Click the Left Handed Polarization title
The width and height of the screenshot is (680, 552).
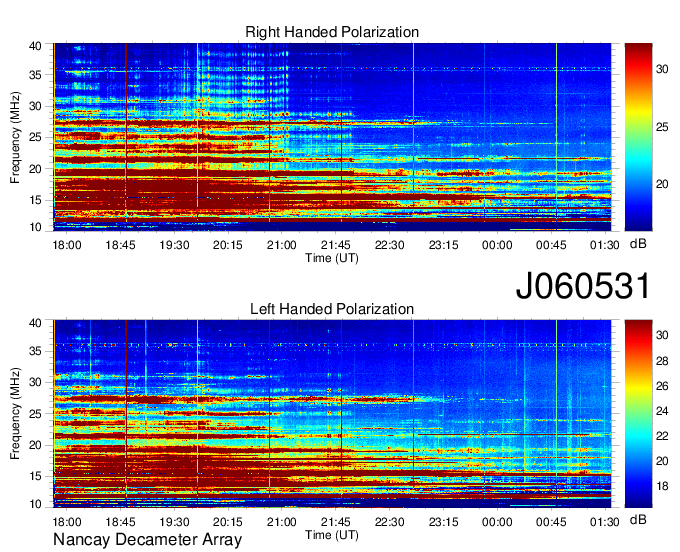(332, 309)
